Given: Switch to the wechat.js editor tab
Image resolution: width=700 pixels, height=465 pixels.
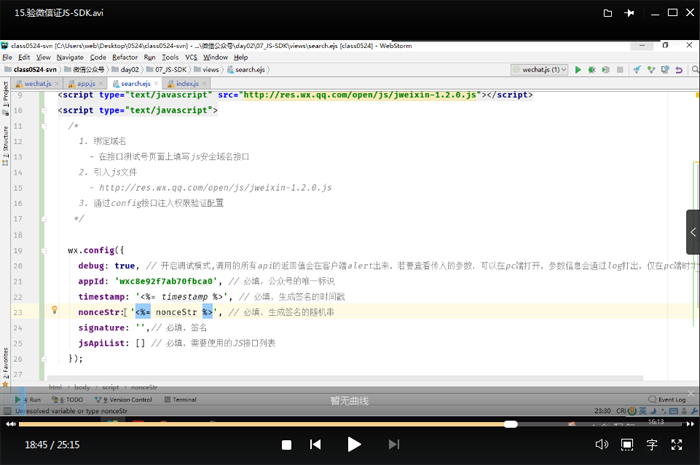Looking at the screenshot, I should [38, 83].
